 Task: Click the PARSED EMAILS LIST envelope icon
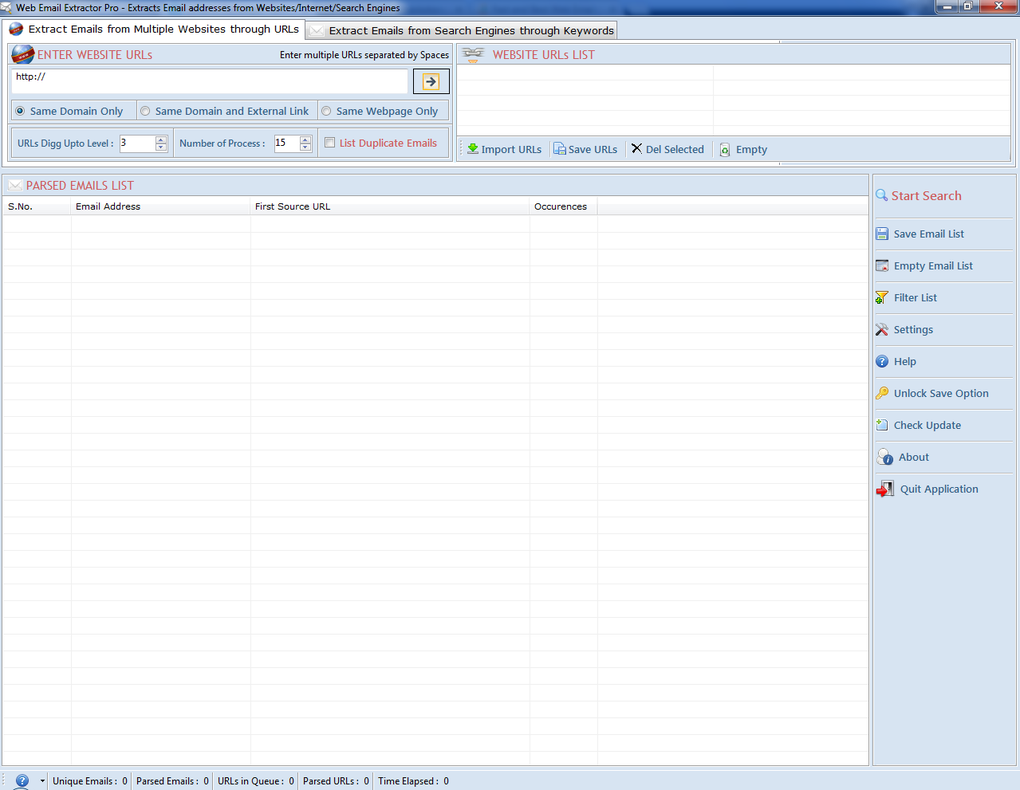point(15,185)
